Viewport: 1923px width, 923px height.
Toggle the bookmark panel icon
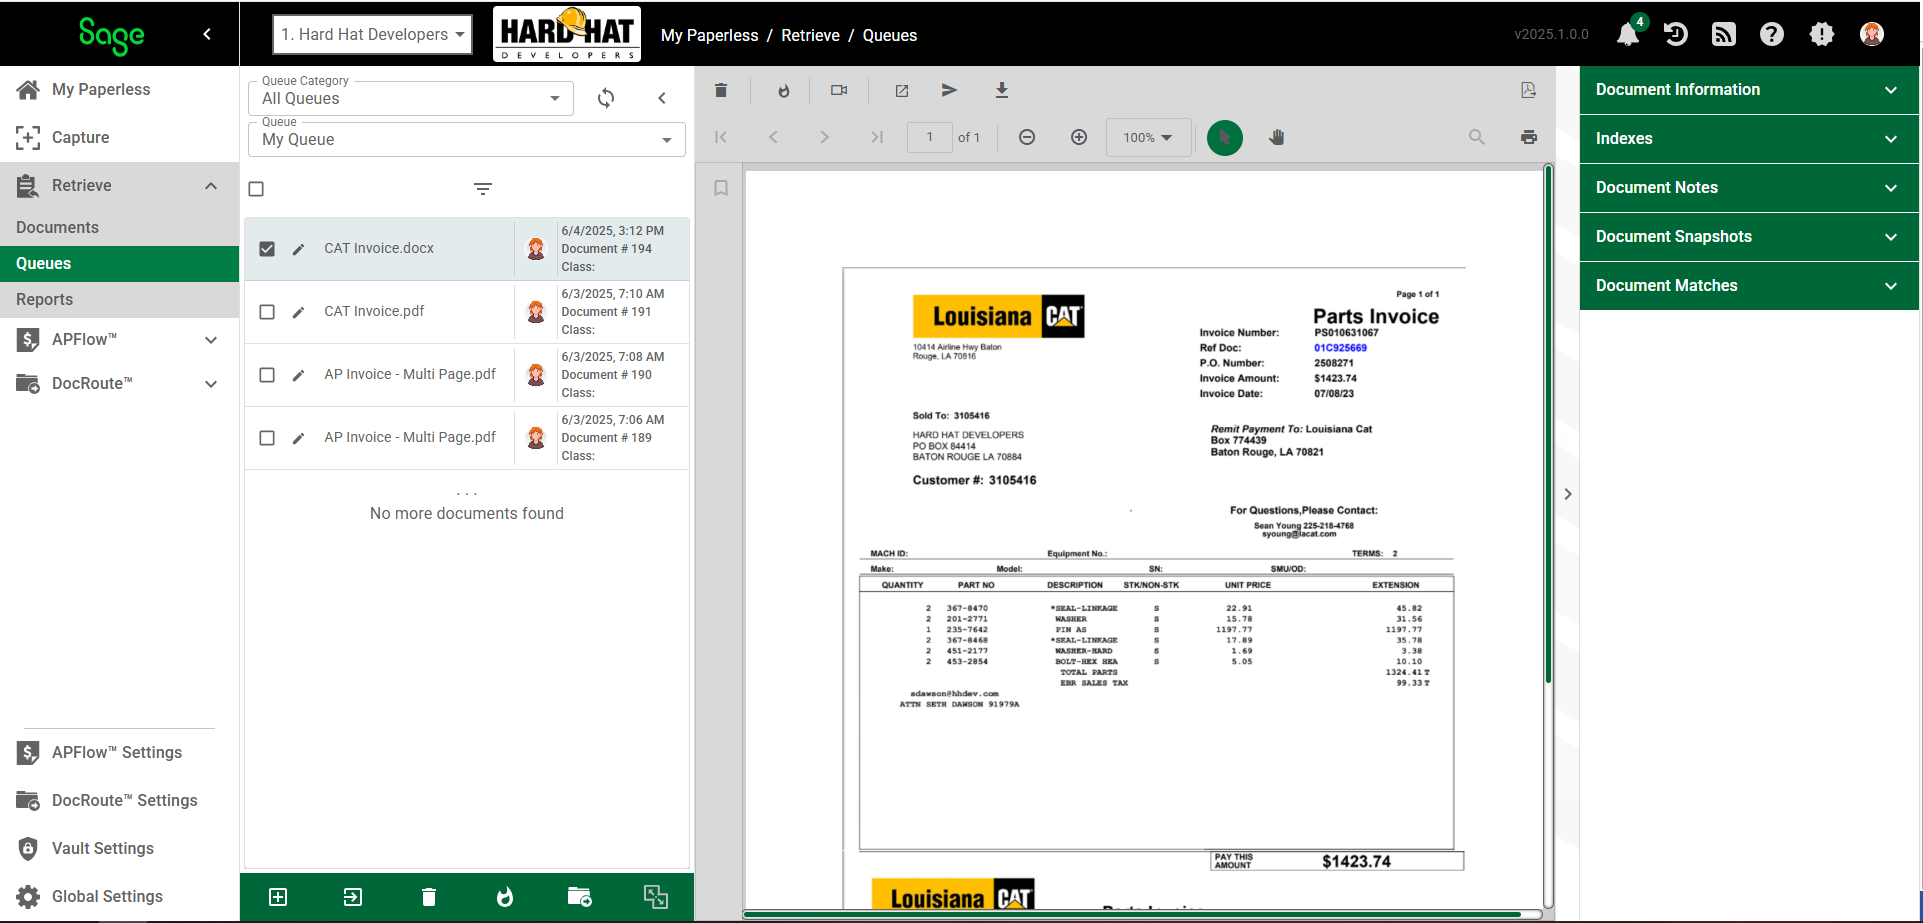721,188
